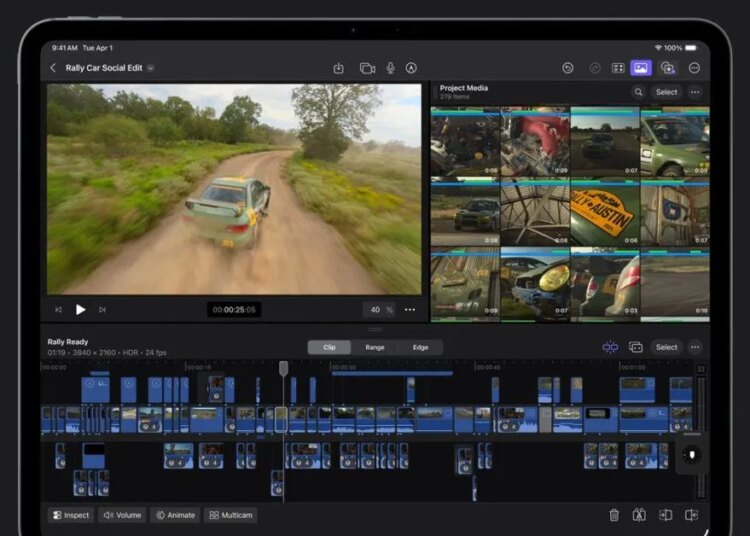Click the timeline playhead handle
750x536 pixels.
283,368
